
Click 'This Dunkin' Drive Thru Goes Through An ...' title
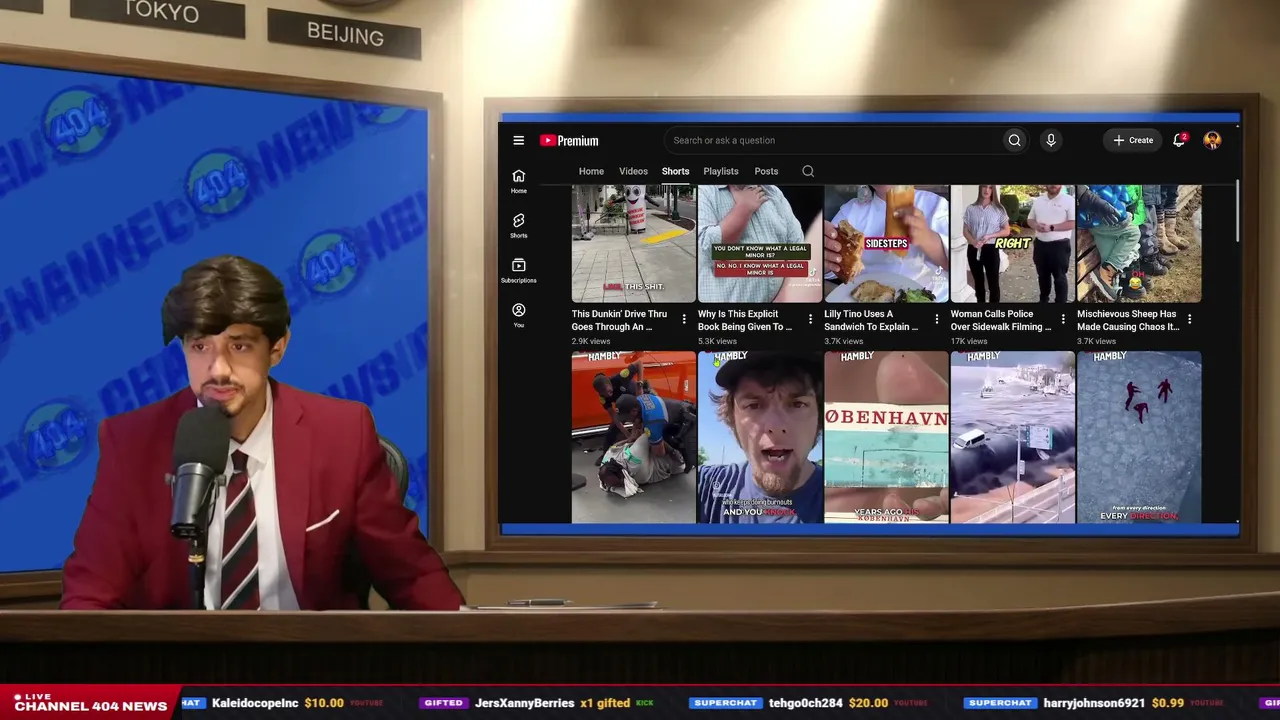619,320
